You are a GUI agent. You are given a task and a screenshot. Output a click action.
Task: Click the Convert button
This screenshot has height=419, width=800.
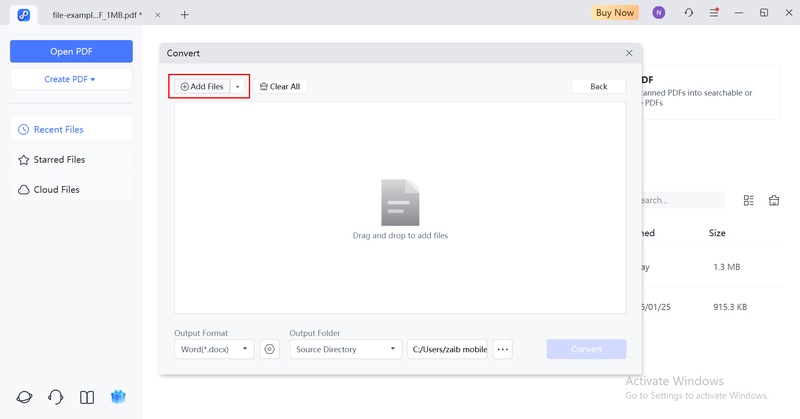(x=586, y=349)
